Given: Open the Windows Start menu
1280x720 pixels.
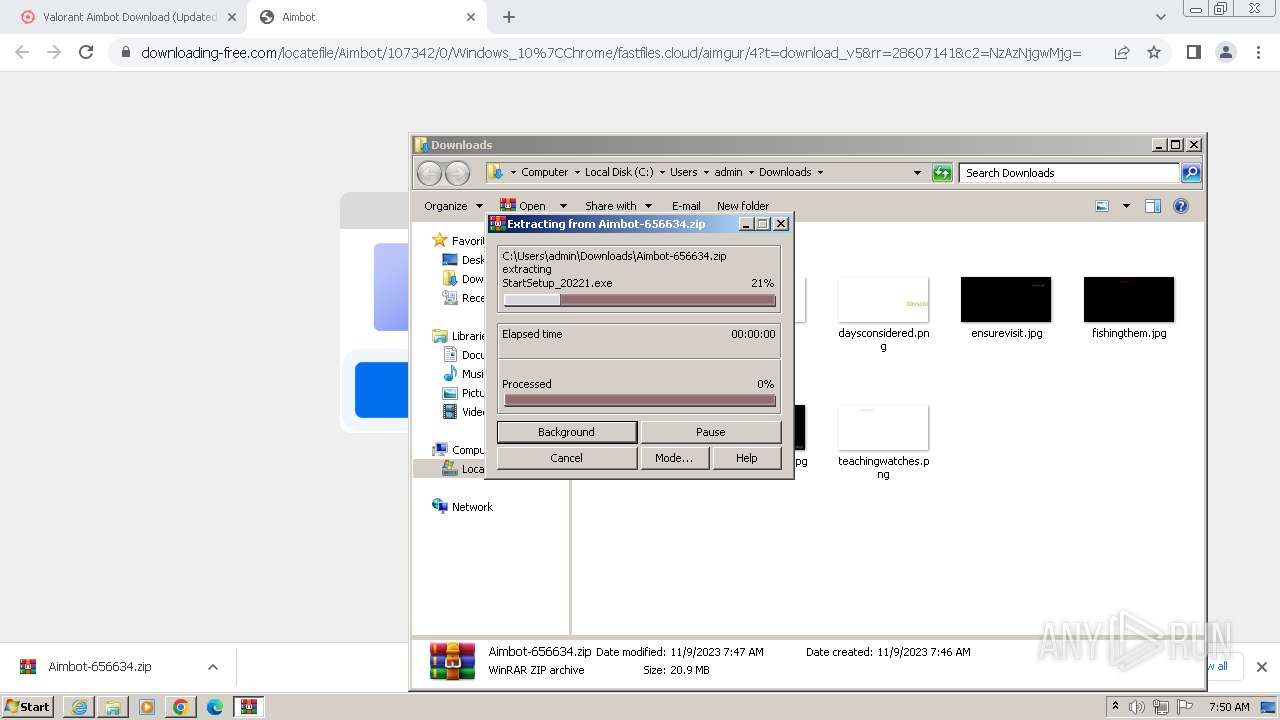Looking at the screenshot, I should click(x=28, y=707).
